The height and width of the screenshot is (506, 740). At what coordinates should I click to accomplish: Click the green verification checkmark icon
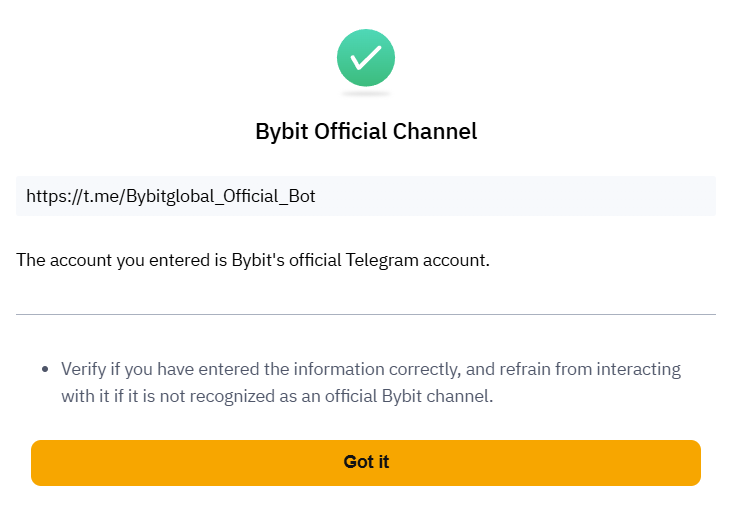pyautogui.click(x=366, y=58)
